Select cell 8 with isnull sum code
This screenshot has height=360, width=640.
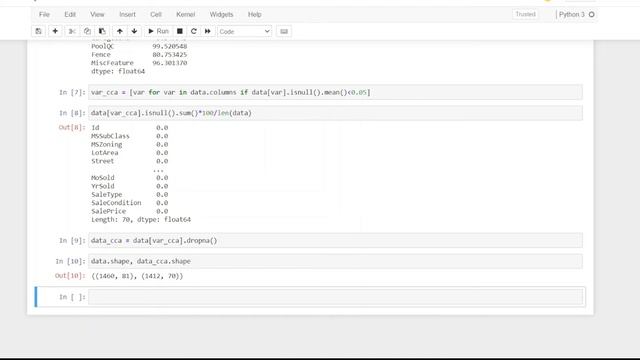336,113
